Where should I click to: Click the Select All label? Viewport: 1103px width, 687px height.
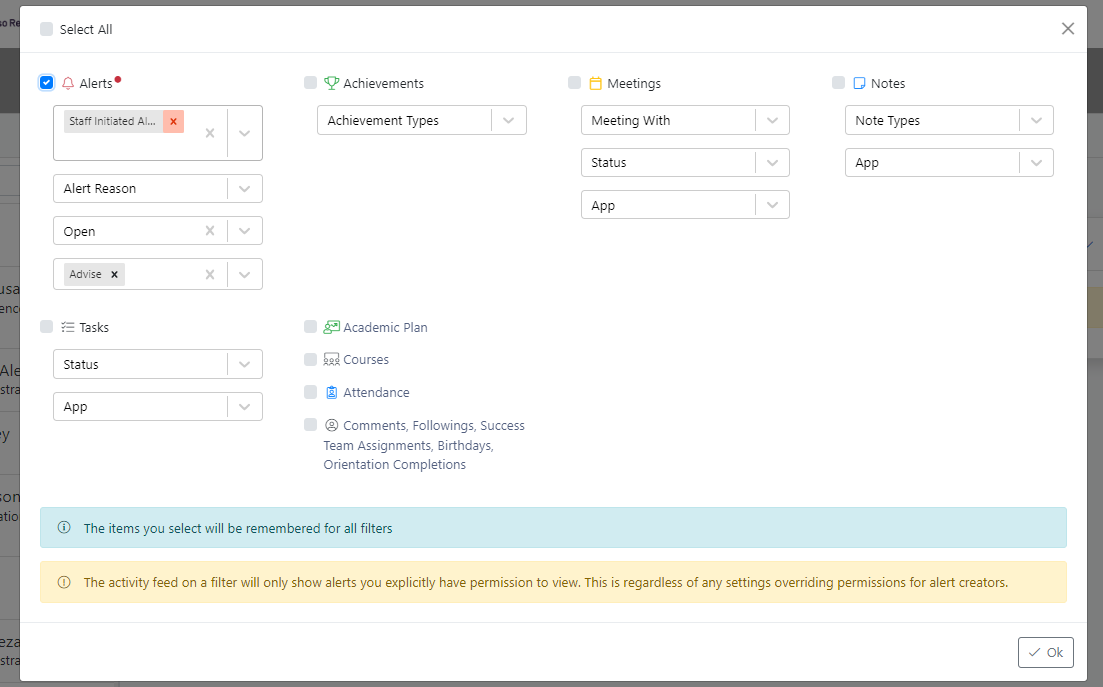pos(86,30)
